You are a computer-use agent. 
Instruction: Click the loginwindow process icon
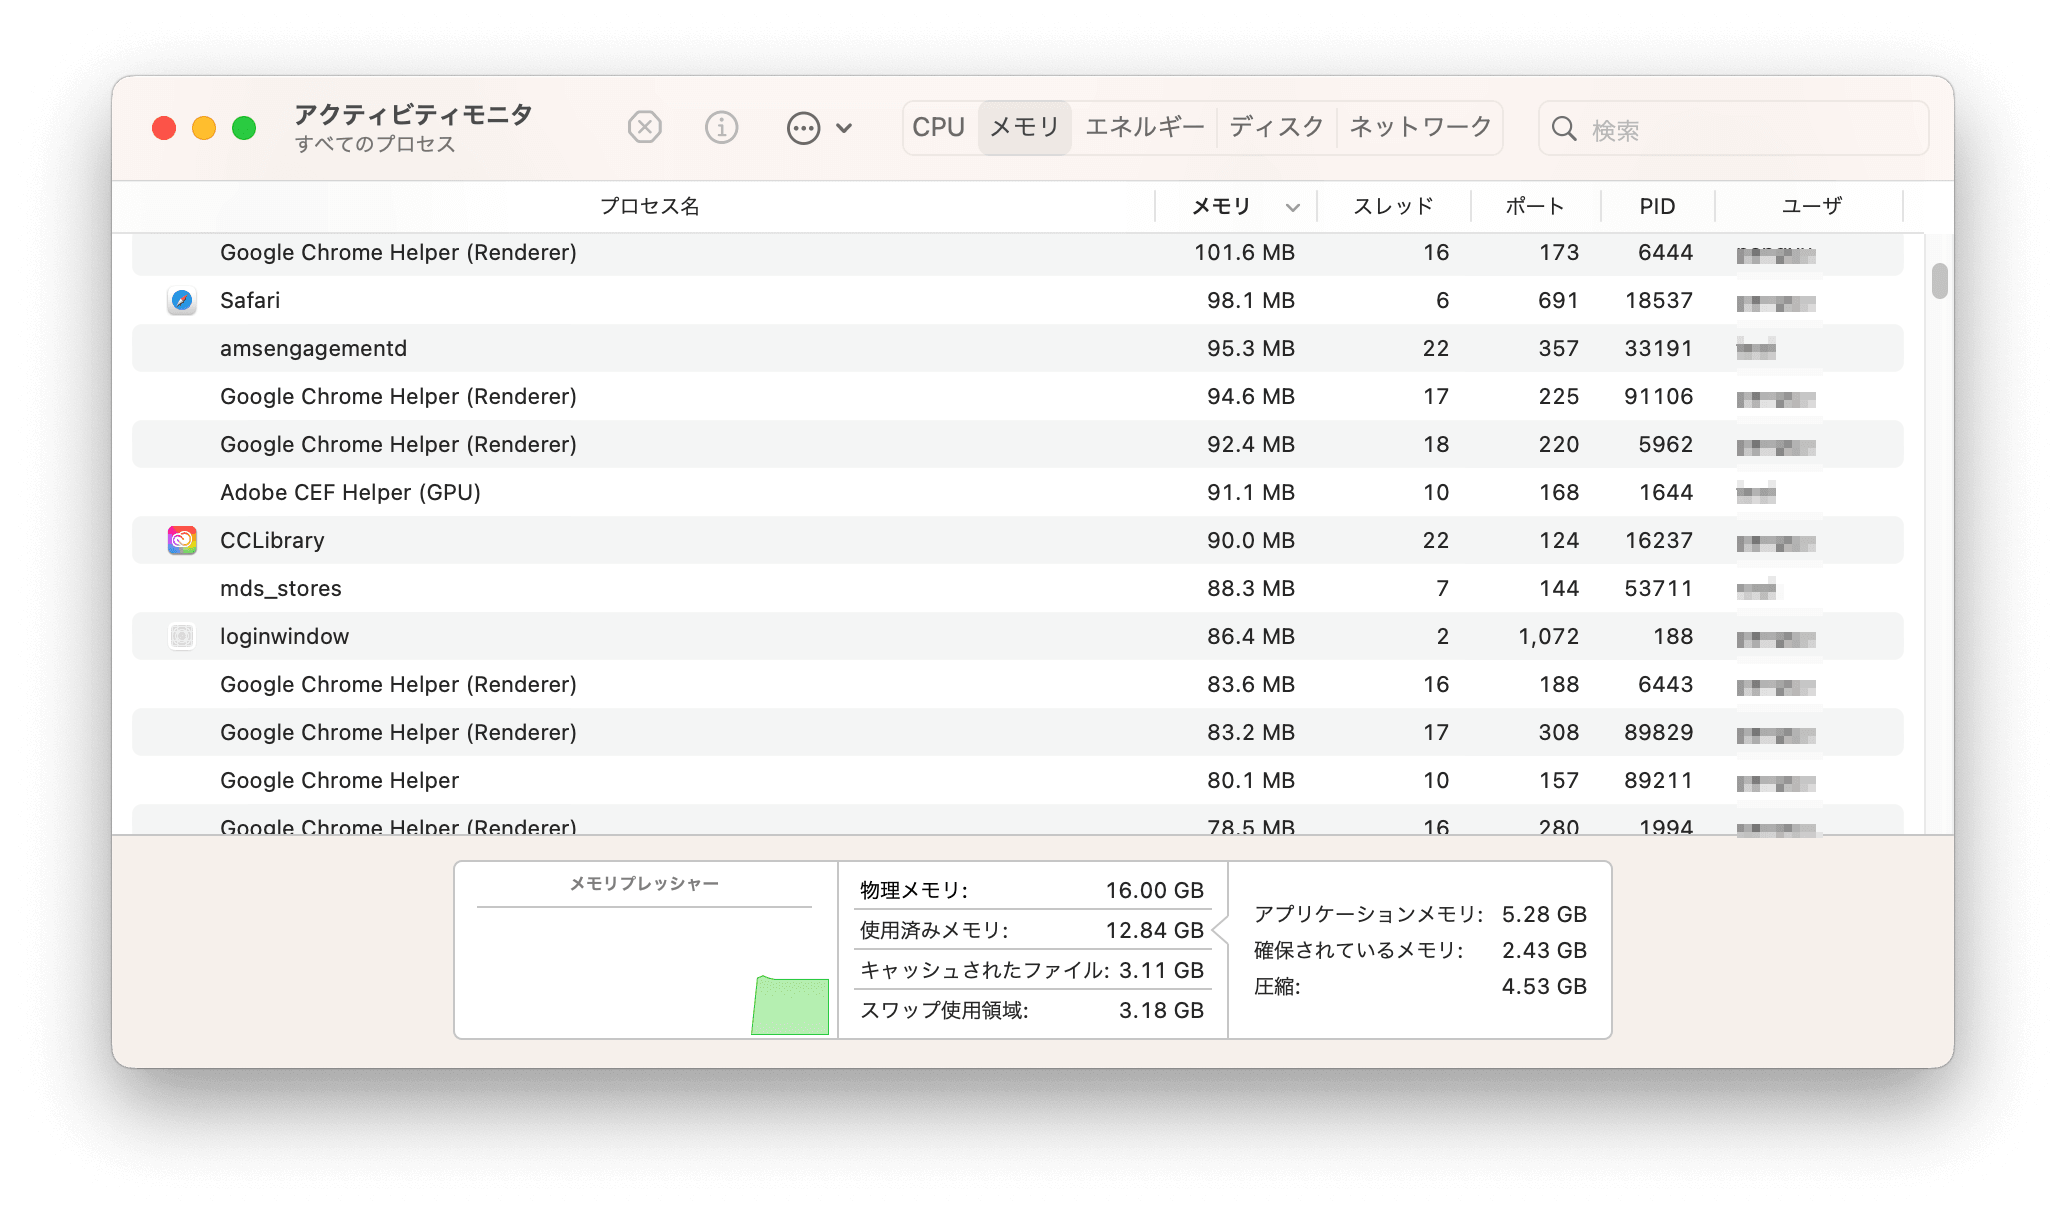tap(182, 636)
